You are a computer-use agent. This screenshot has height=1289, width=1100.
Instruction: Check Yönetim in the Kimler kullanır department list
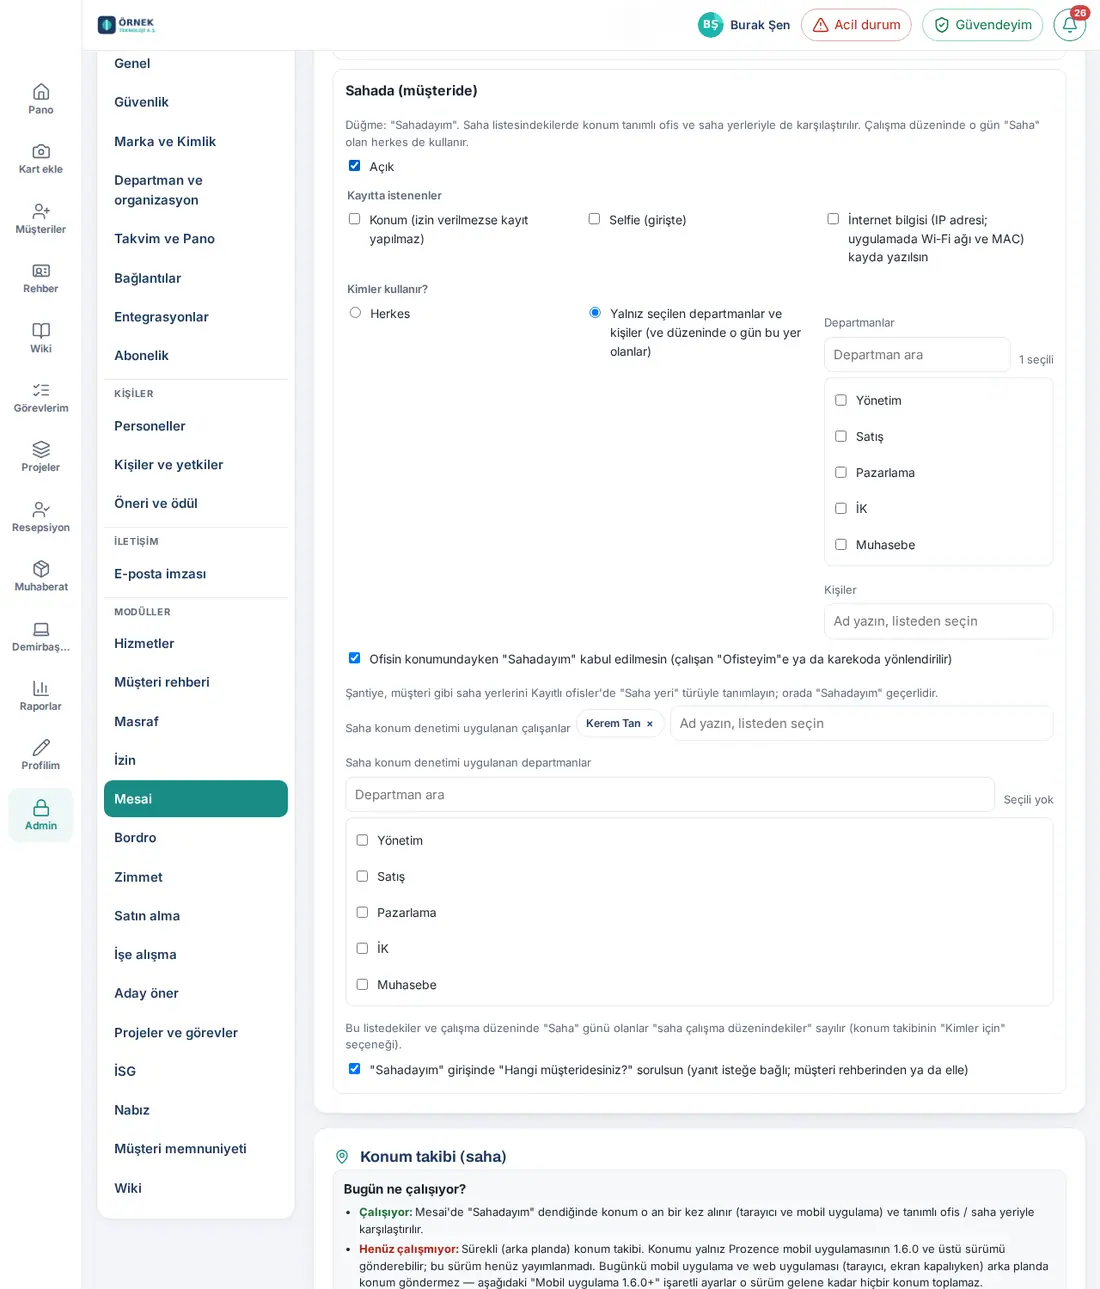click(841, 400)
